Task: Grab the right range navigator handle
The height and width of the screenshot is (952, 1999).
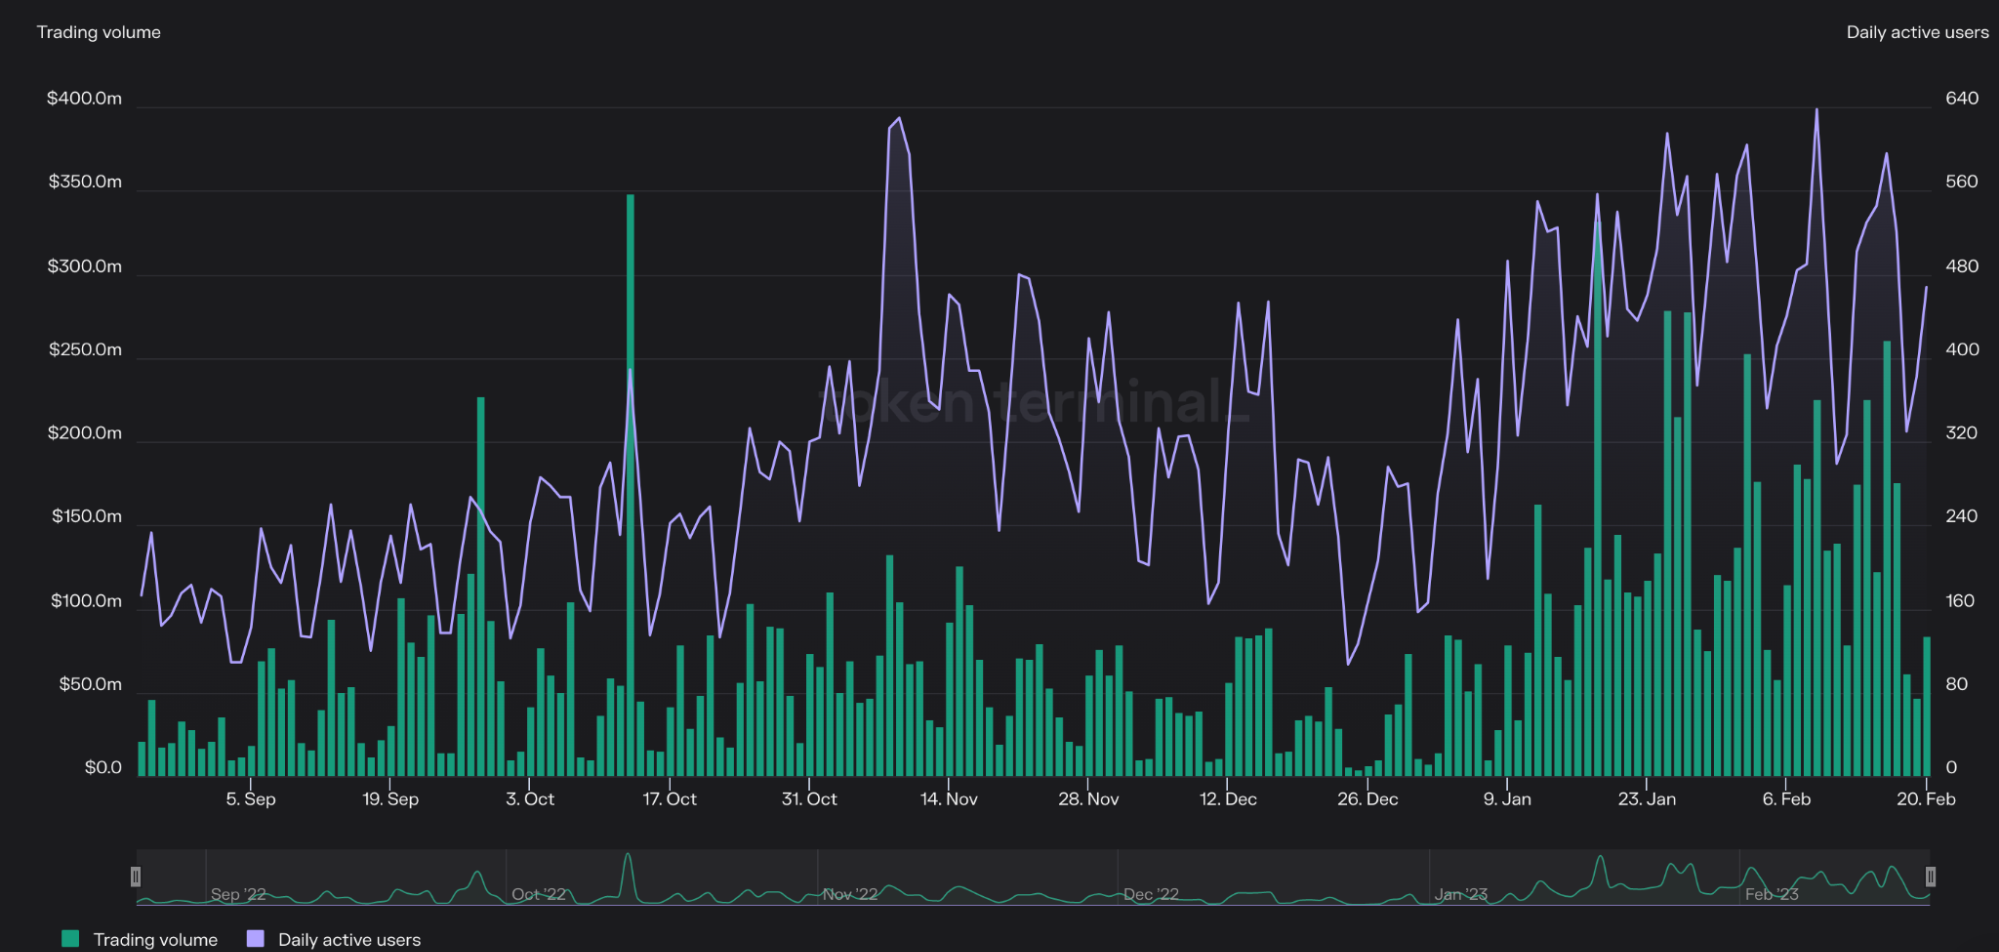Action: (x=1930, y=877)
